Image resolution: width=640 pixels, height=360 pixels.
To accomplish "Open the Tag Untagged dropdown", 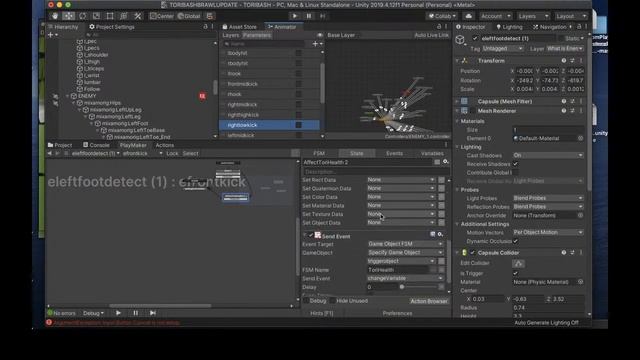I will 502,49.
